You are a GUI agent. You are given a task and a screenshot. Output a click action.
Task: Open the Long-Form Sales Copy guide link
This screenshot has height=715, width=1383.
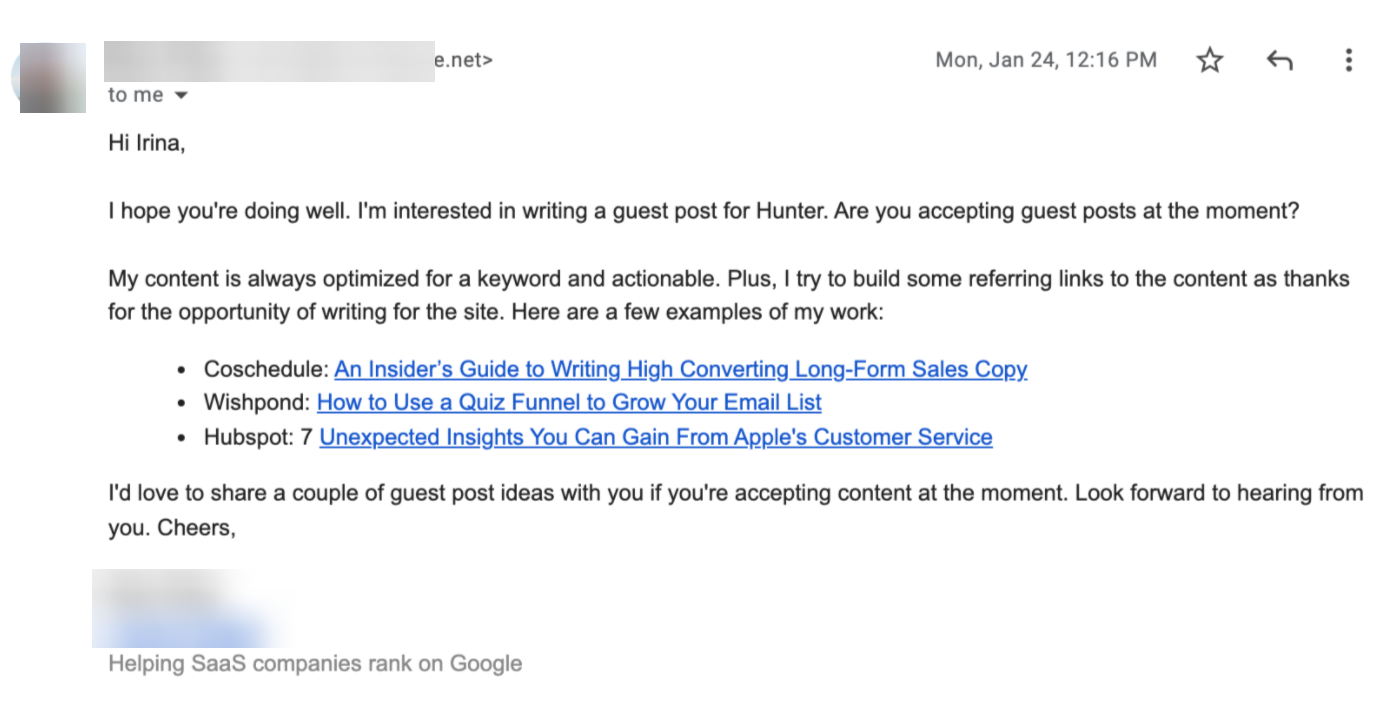click(680, 370)
